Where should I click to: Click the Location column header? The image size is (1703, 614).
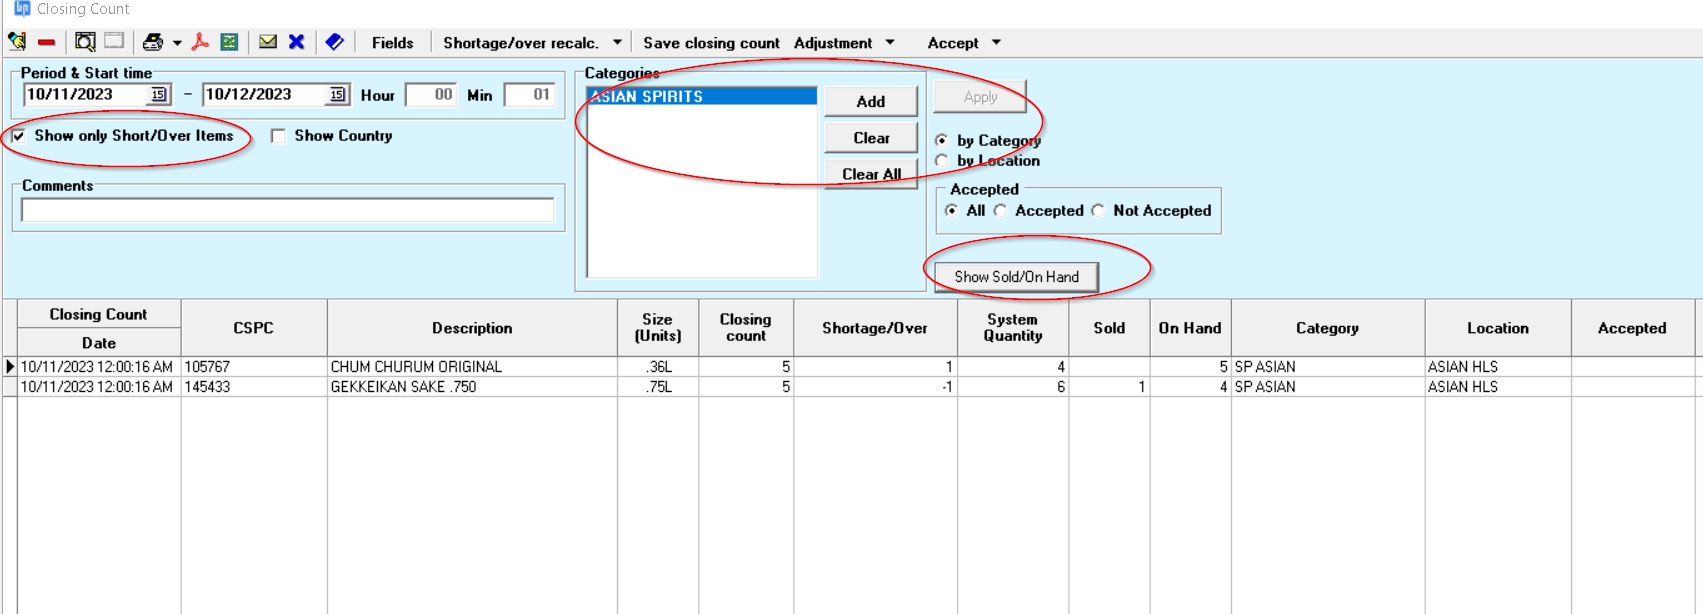[1498, 328]
